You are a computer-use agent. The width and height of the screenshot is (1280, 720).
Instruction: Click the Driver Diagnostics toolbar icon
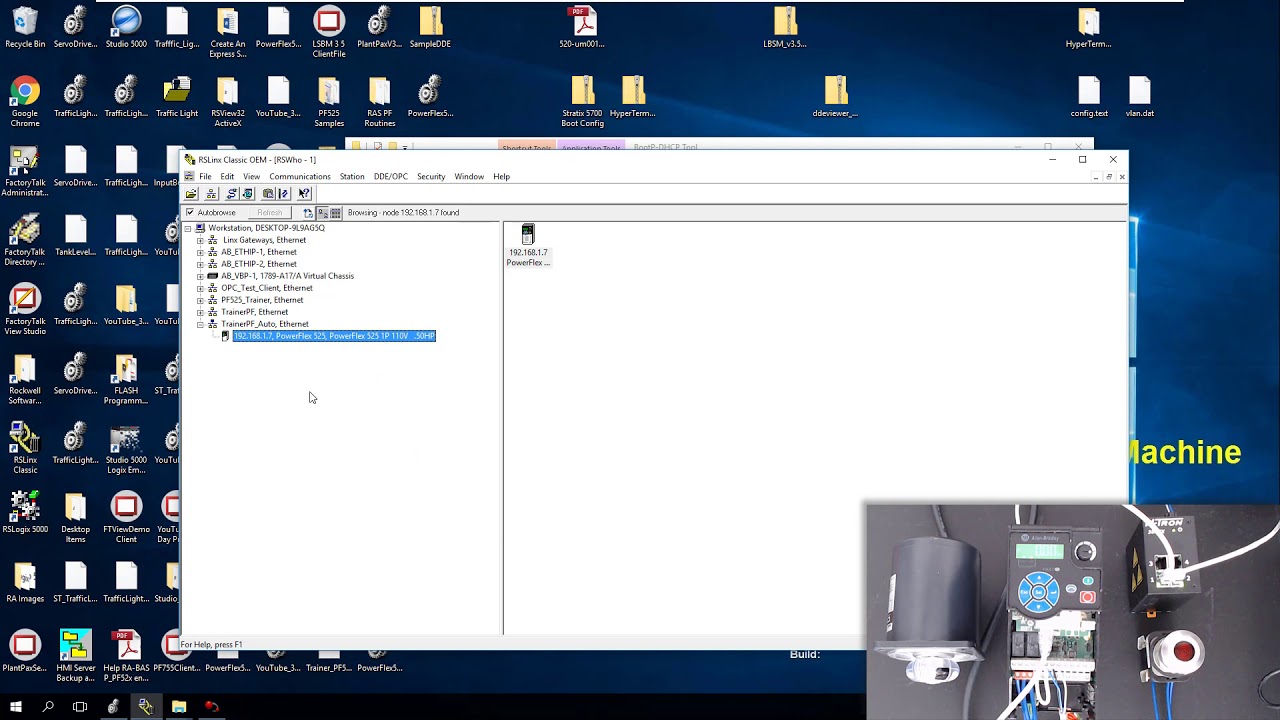[248, 194]
